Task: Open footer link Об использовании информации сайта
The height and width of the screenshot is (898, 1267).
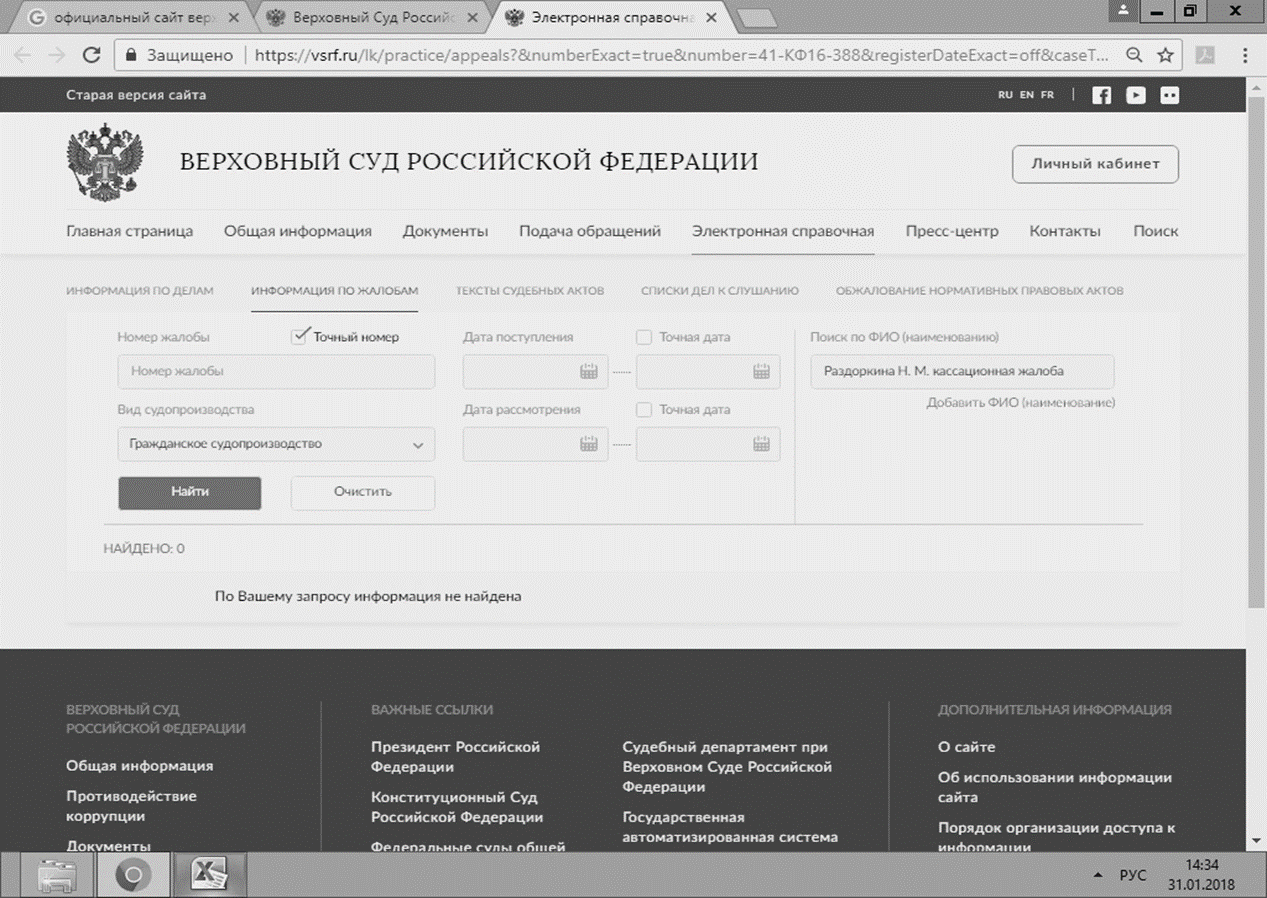Action: point(1055,787)
